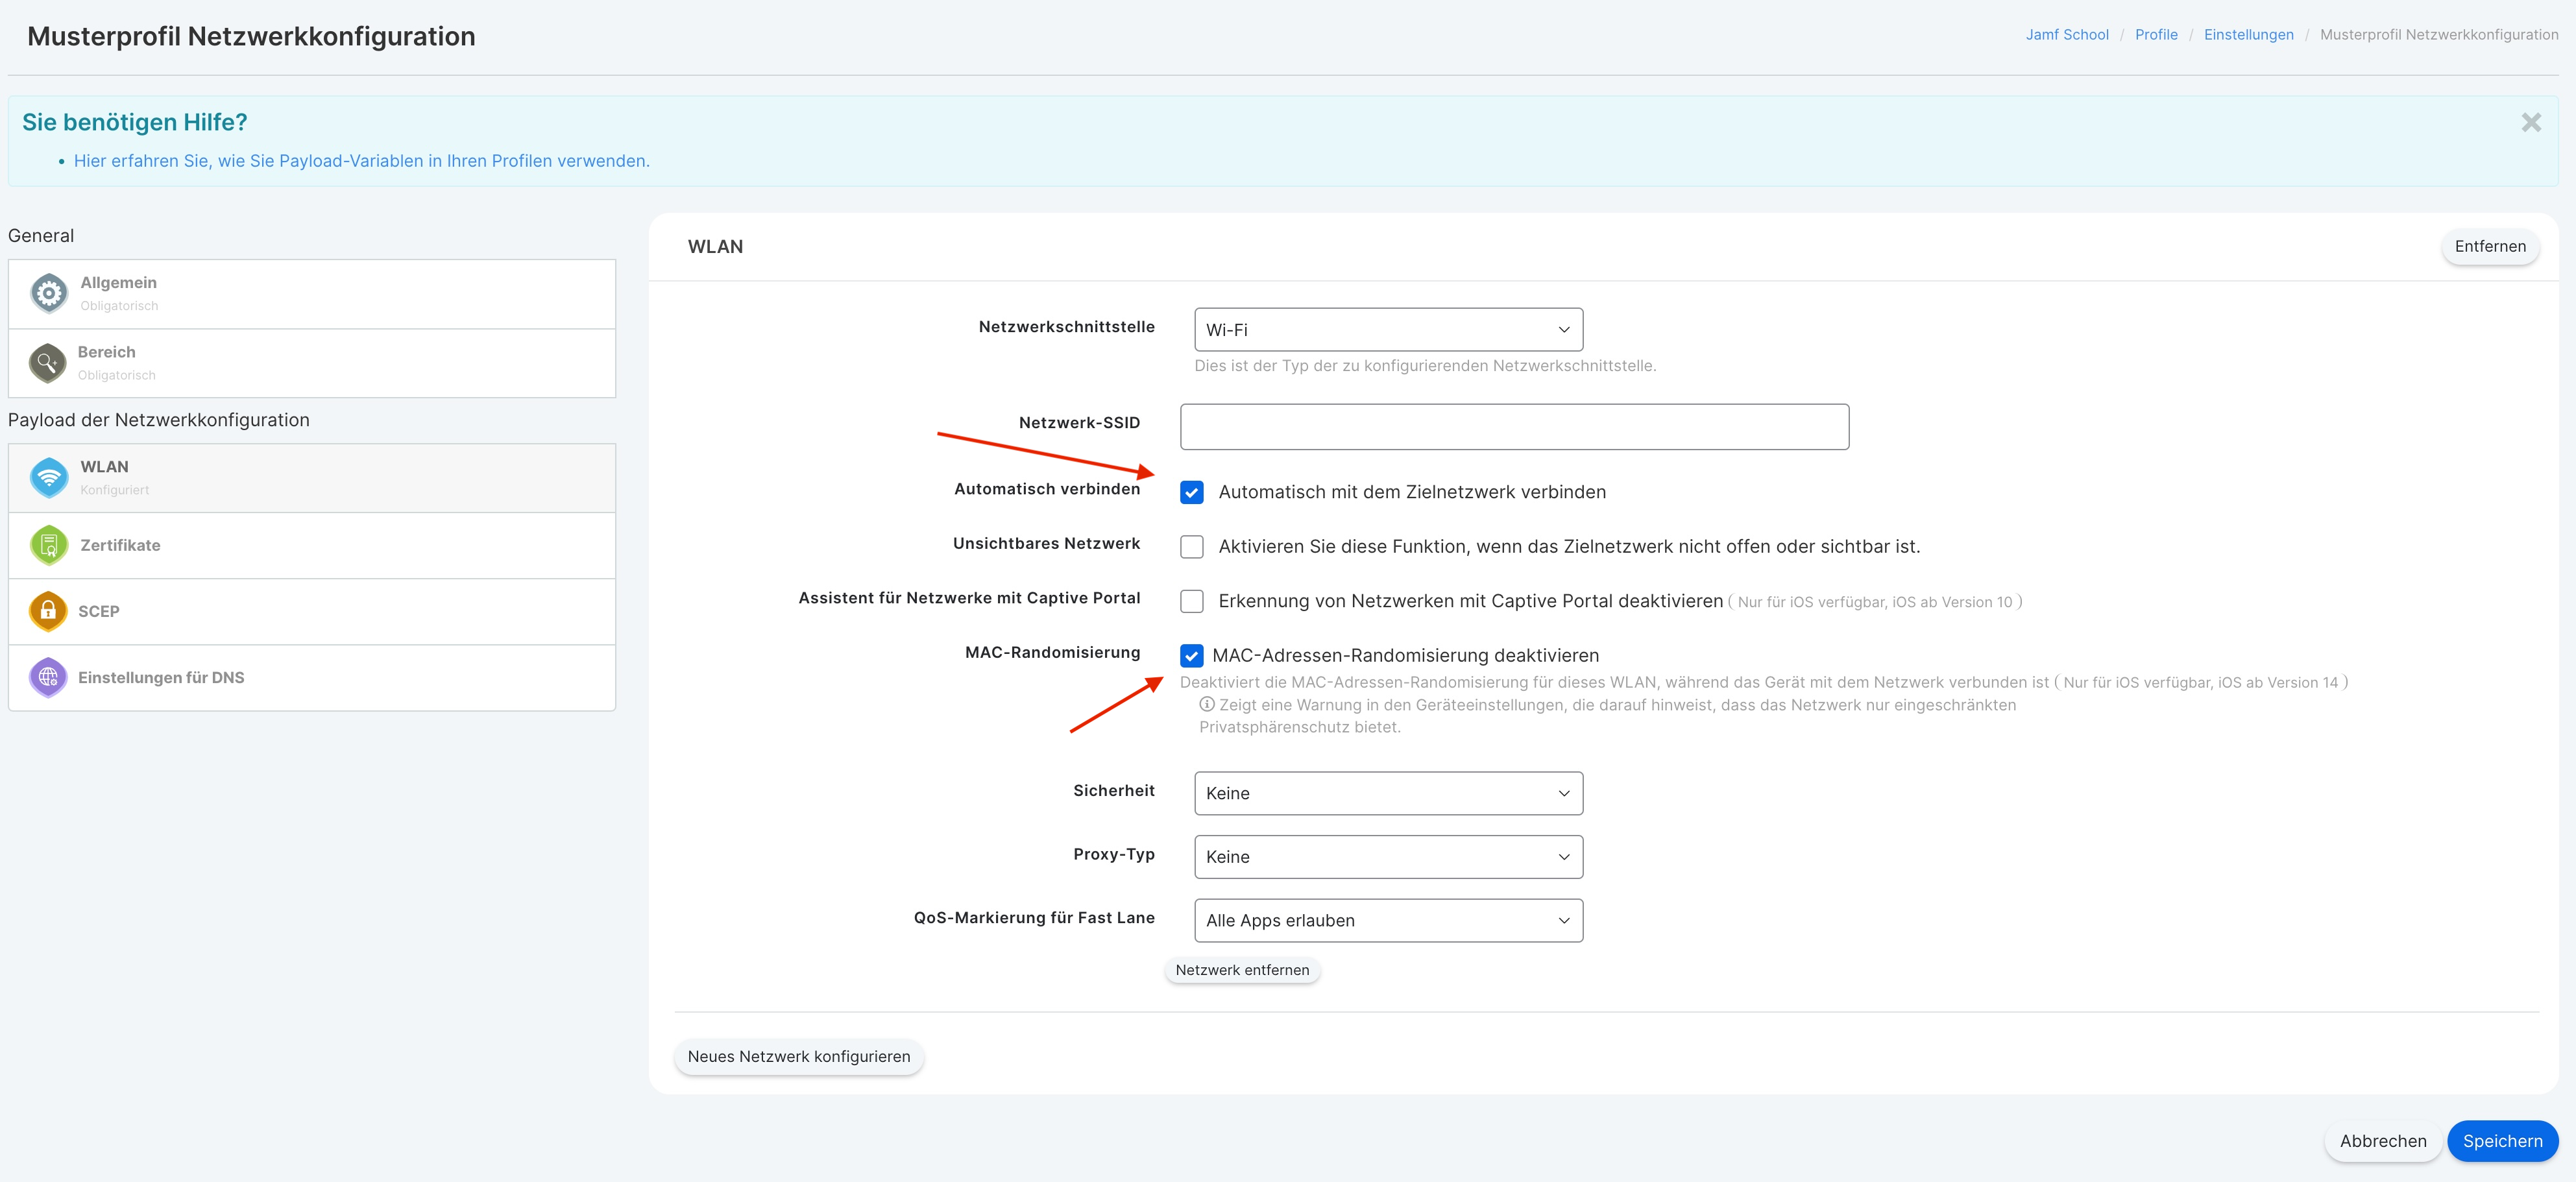Expand the Sicherheit dropdown
The image size is (2576, 1182).
pos(1387,793)
